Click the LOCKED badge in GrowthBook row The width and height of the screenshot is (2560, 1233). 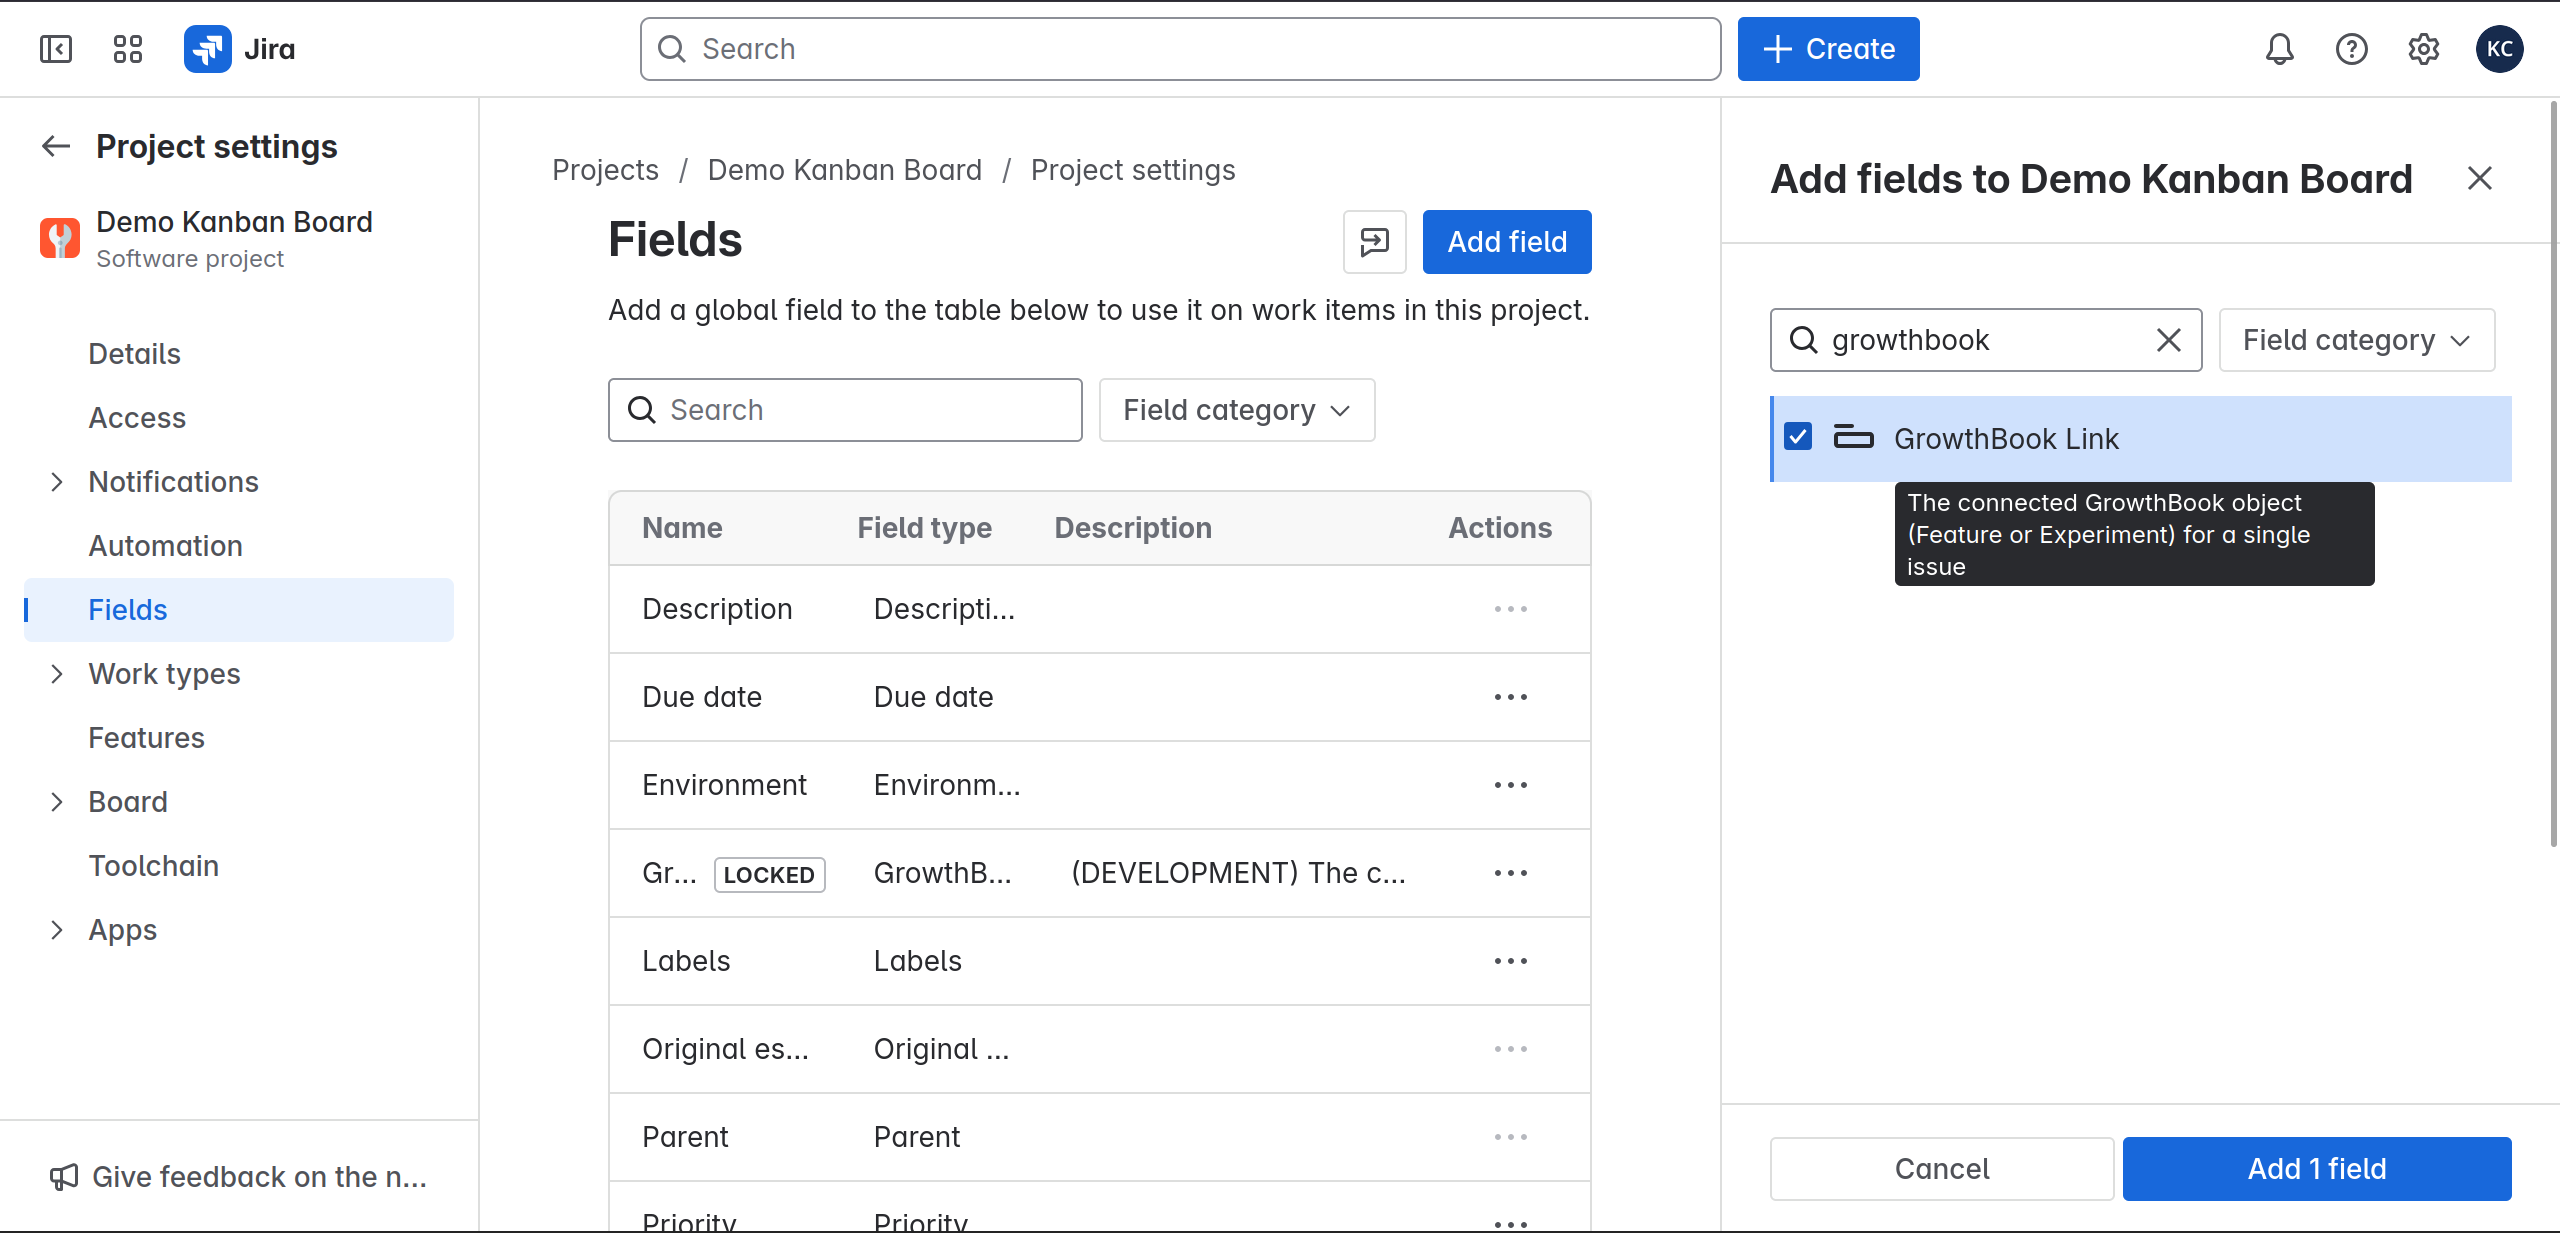click(769, 875)
